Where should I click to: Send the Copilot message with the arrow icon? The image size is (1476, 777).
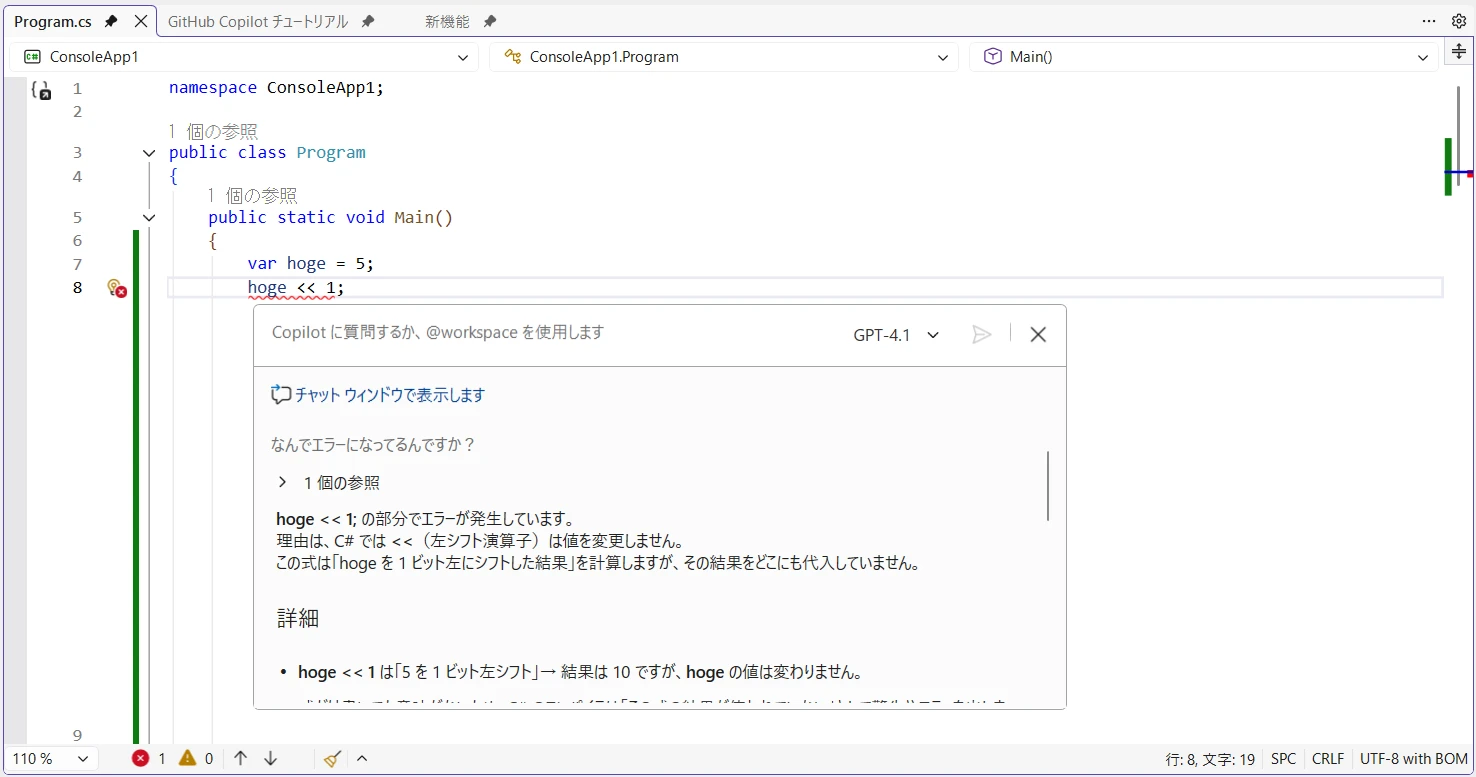click(x=982, y=335)
